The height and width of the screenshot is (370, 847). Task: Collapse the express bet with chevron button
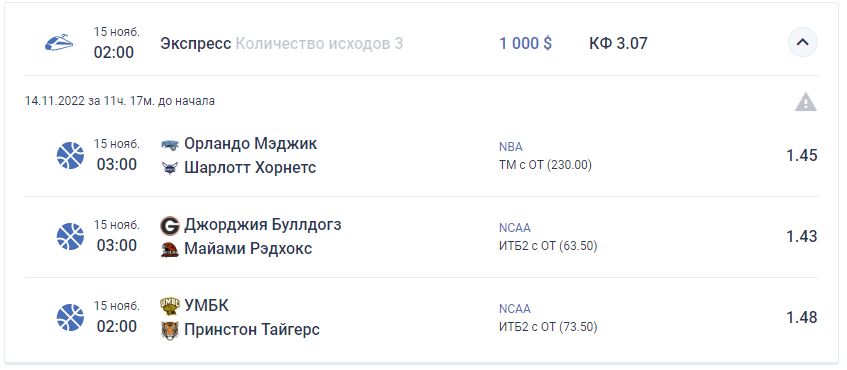point(802,42)
